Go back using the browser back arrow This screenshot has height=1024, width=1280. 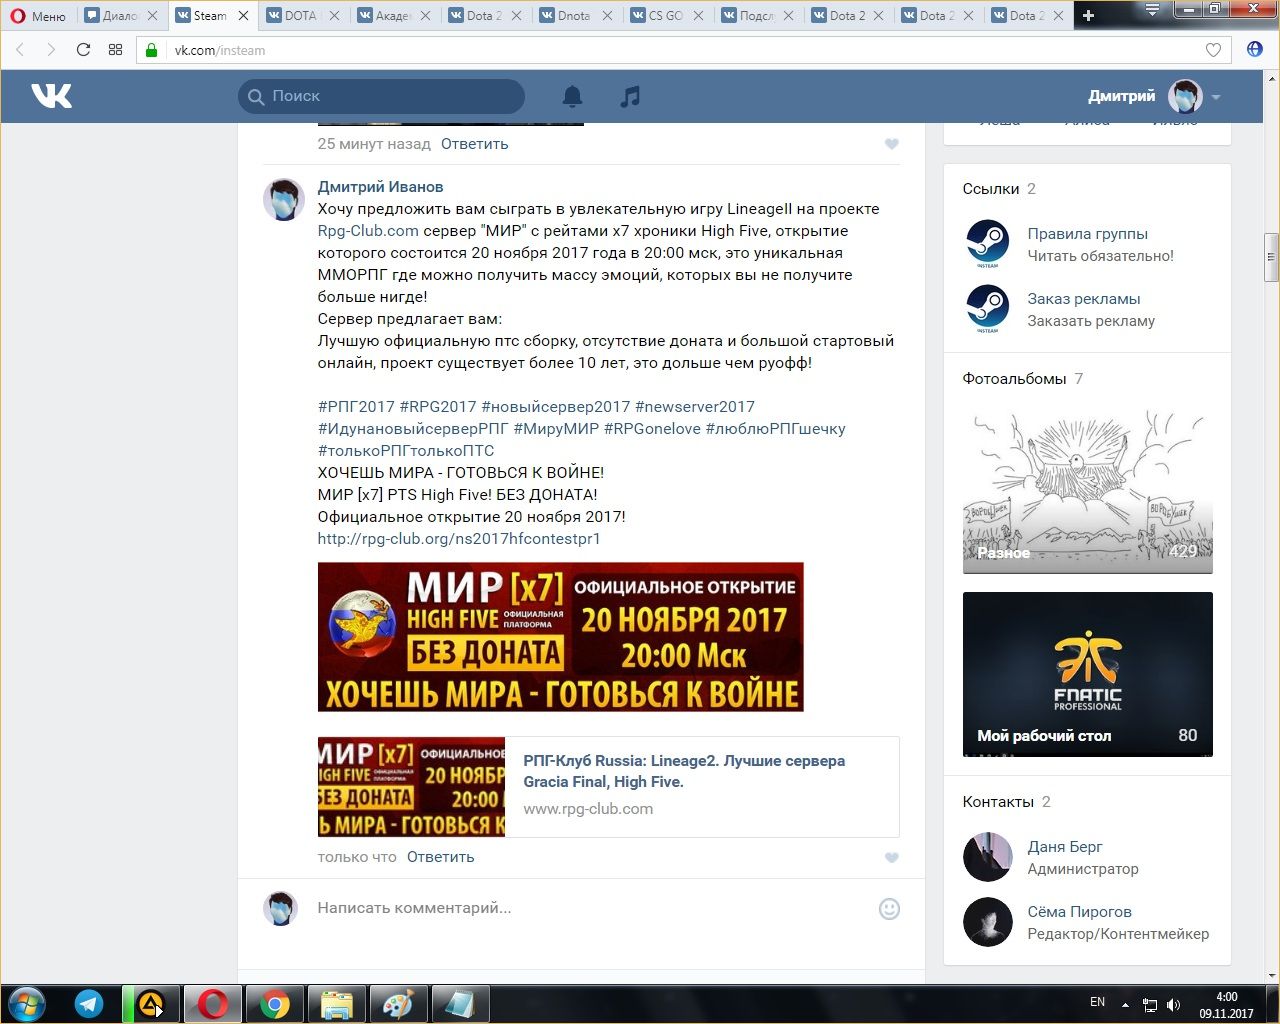click(x=20, y=50)
